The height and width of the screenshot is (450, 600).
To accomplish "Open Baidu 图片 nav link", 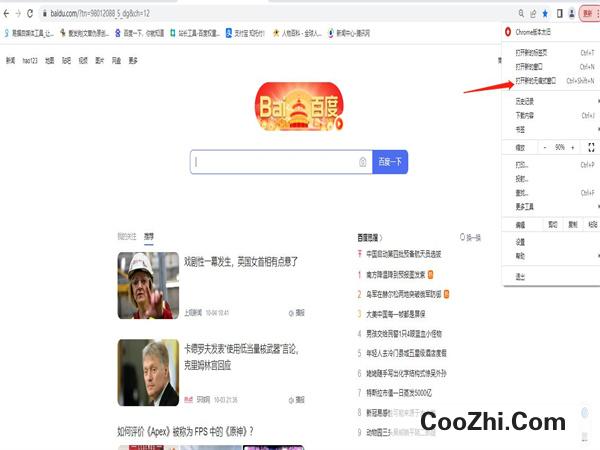I will [x=99, y=60].
